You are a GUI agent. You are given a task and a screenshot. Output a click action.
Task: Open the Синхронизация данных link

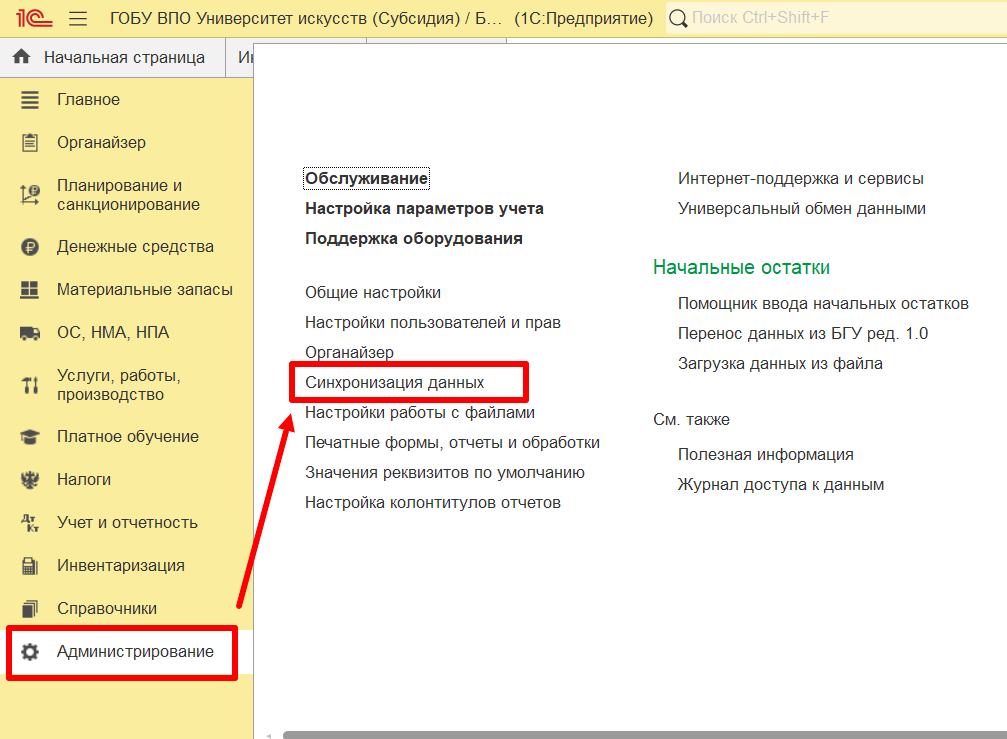click(x=394, y=383)
